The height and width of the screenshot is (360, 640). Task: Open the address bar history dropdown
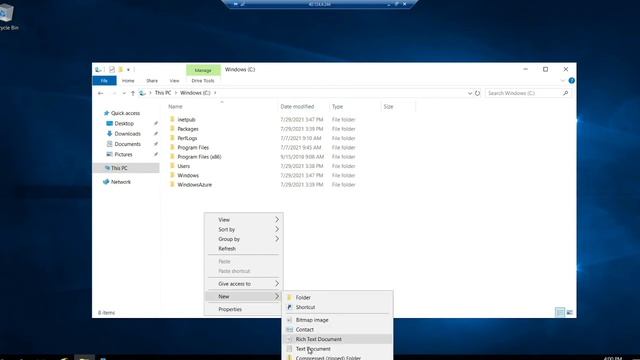(x=469, y=93)
